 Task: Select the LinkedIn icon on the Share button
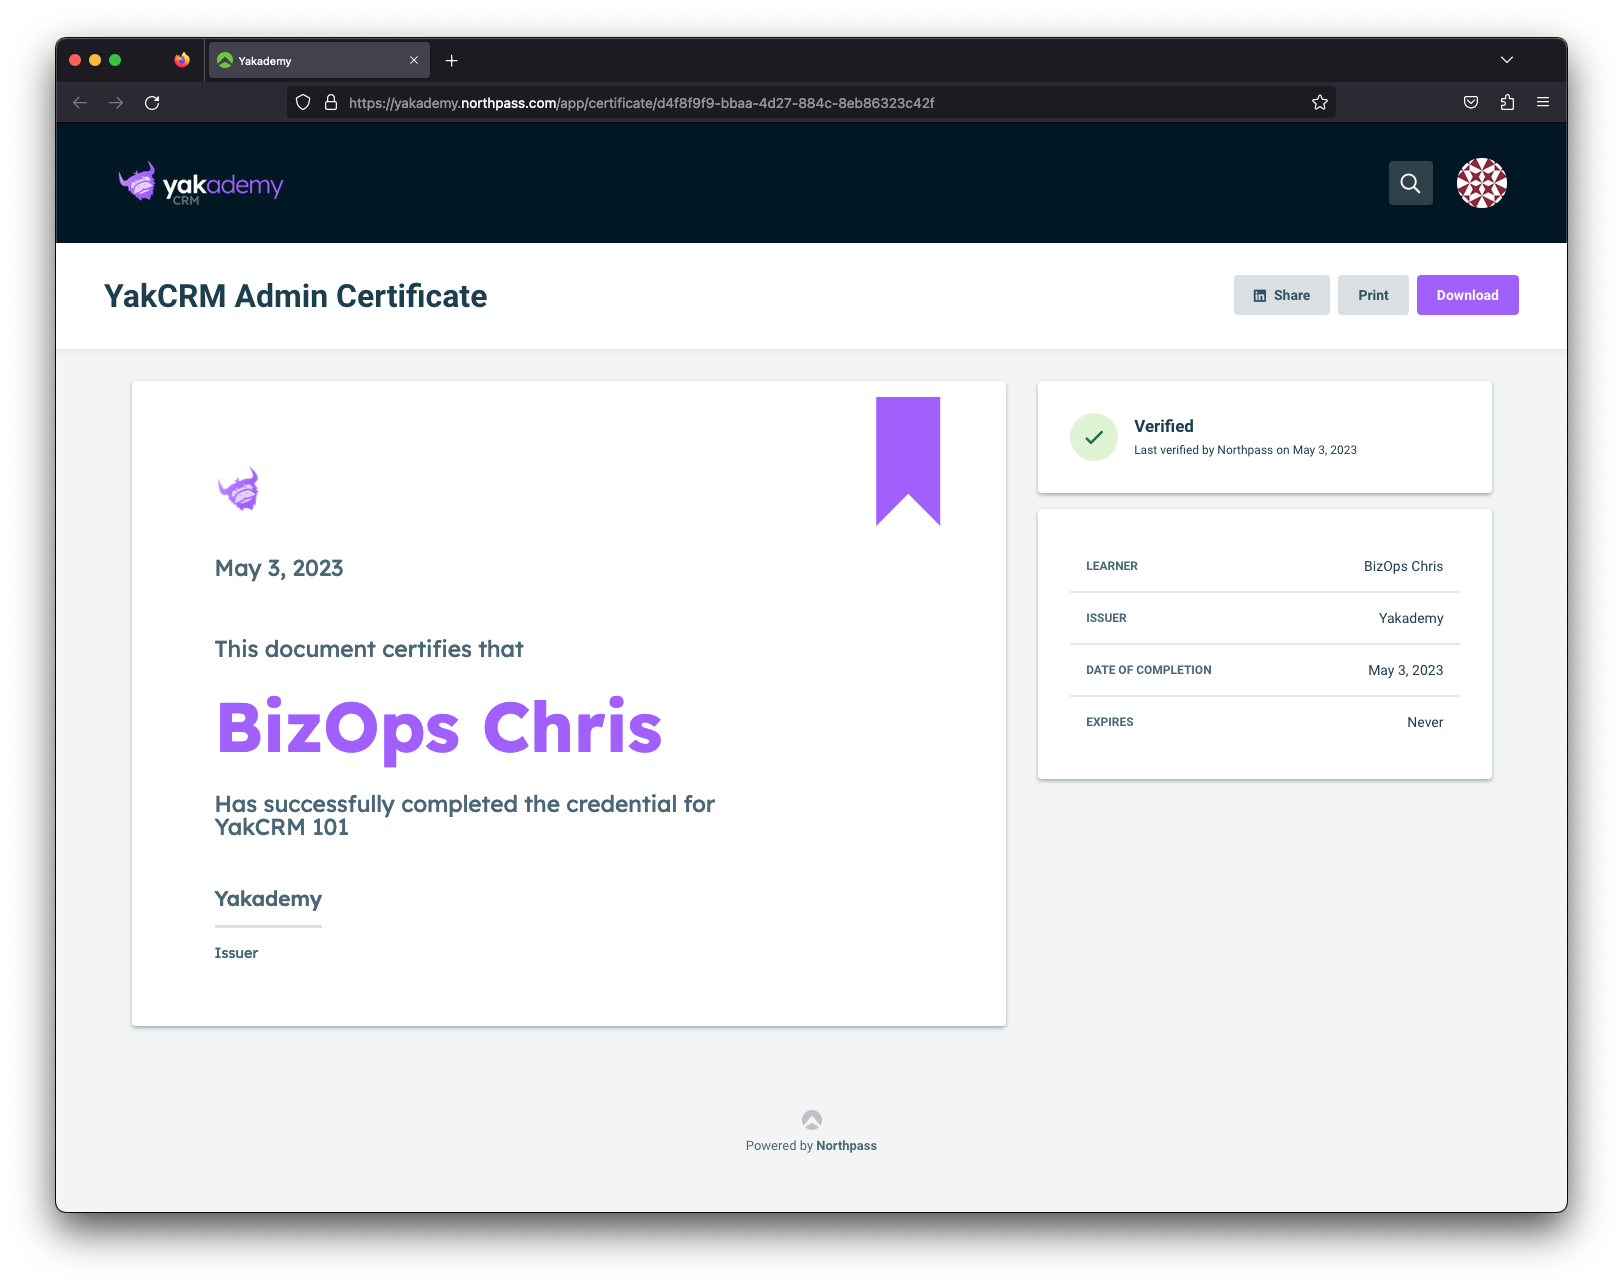[1260, 295]
